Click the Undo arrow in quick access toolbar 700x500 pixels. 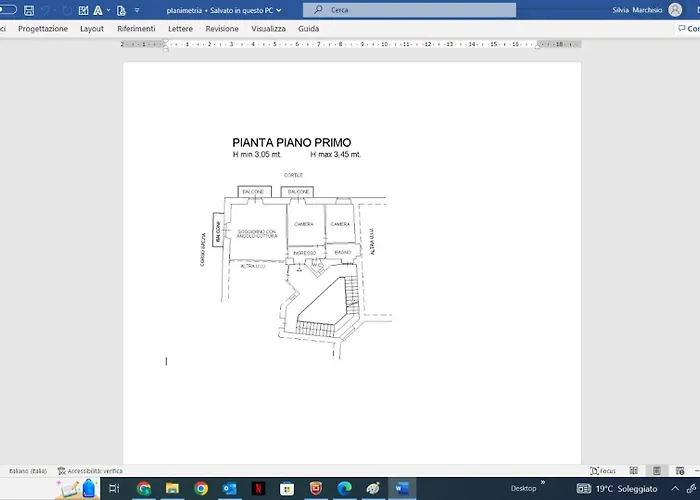pos(46,9)
